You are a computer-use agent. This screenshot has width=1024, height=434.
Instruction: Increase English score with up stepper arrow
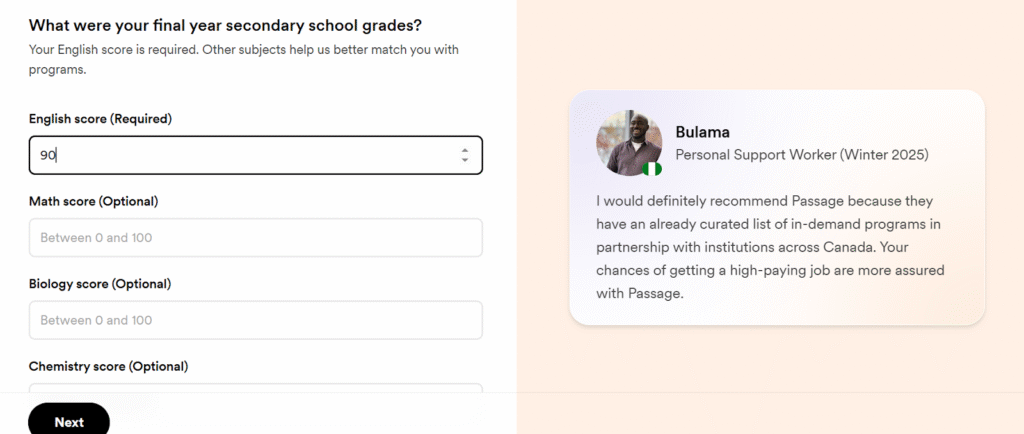point(464,151)
